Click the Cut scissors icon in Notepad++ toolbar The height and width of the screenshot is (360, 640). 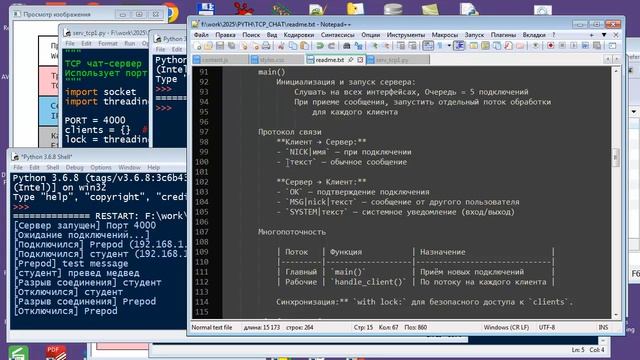click(281, 46)
